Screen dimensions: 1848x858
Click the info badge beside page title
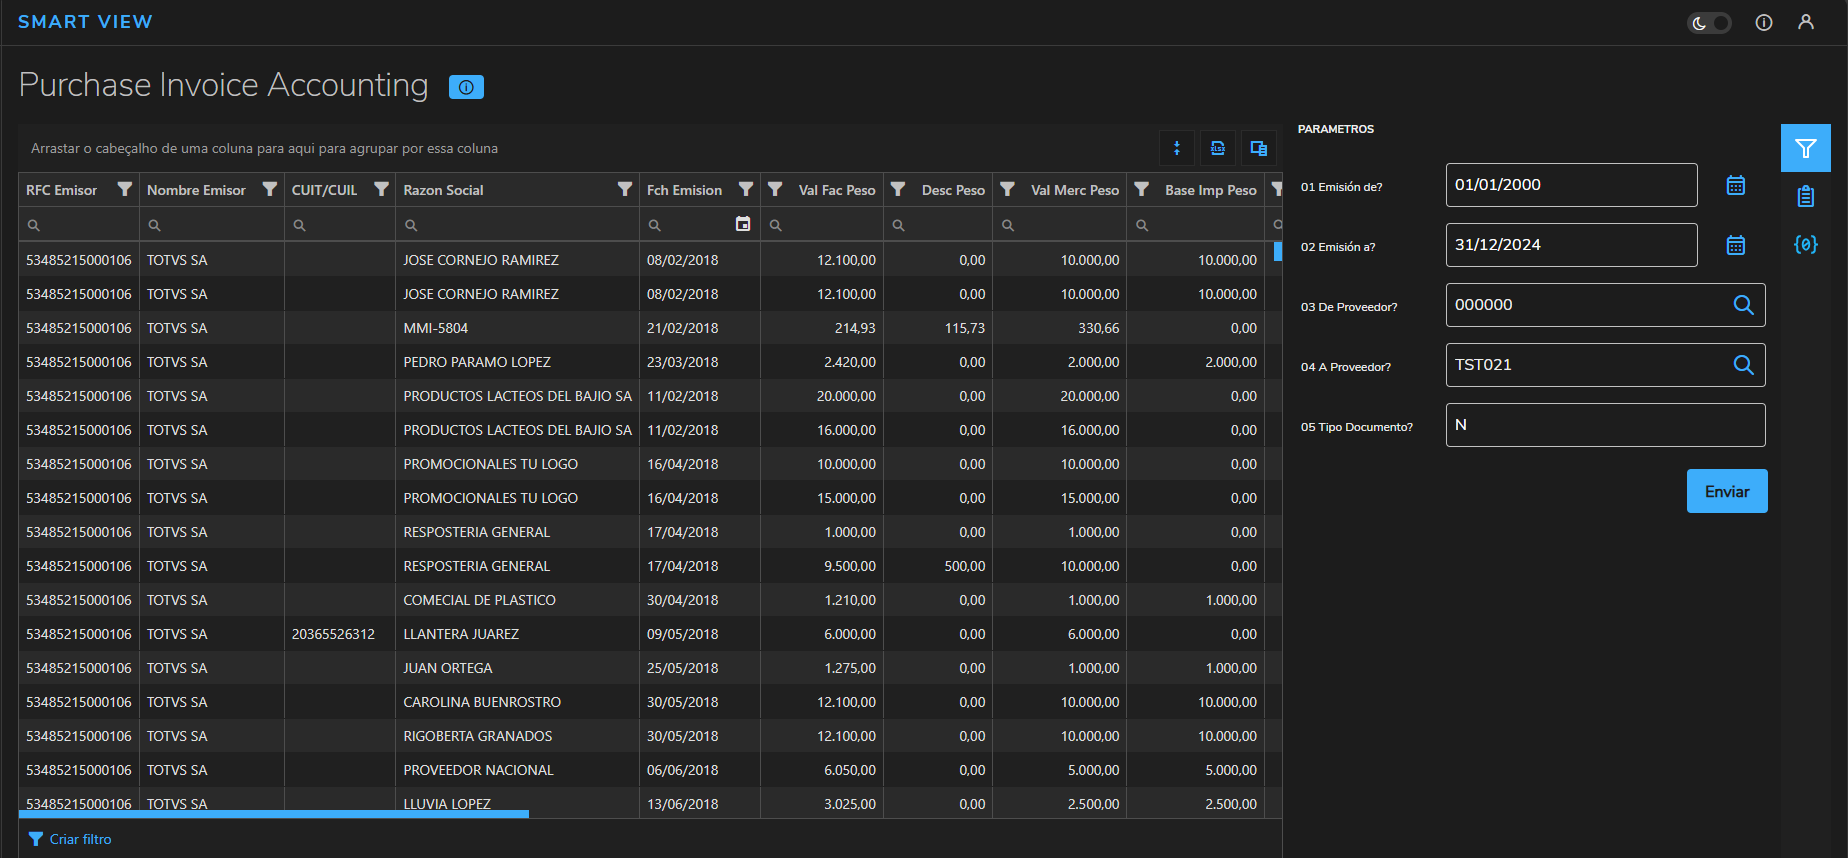point(466,87)
